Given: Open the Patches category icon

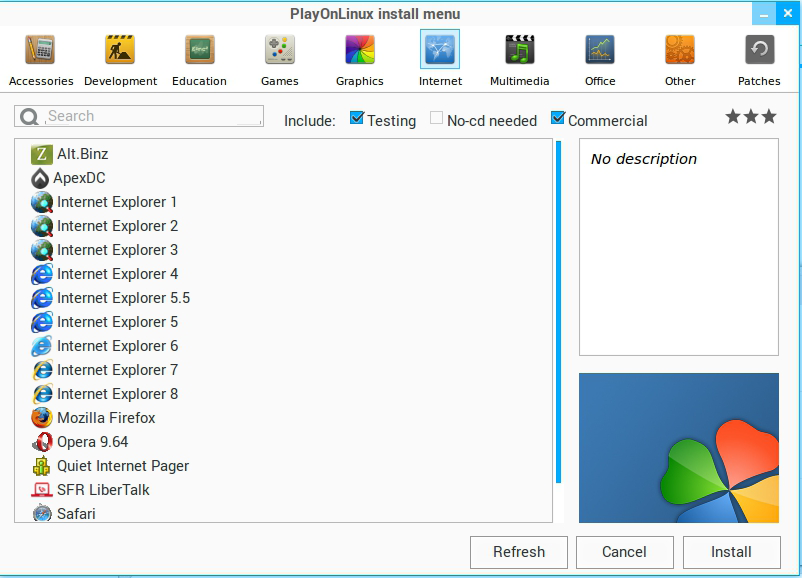Looking at the screenshot, I should click(x=760, y=50).
